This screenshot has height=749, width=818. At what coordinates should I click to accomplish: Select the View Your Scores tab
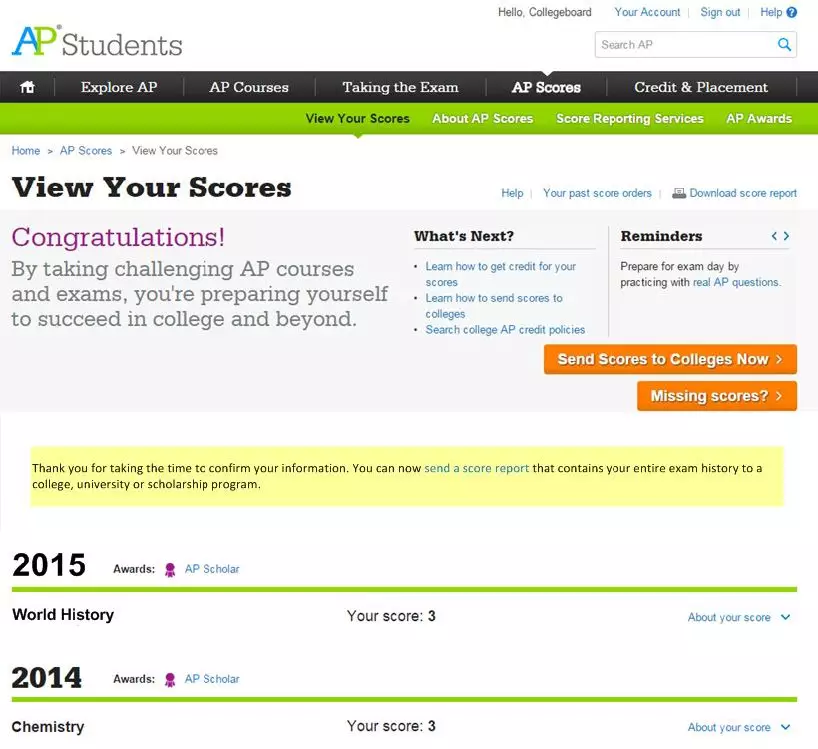click(357, 118)
